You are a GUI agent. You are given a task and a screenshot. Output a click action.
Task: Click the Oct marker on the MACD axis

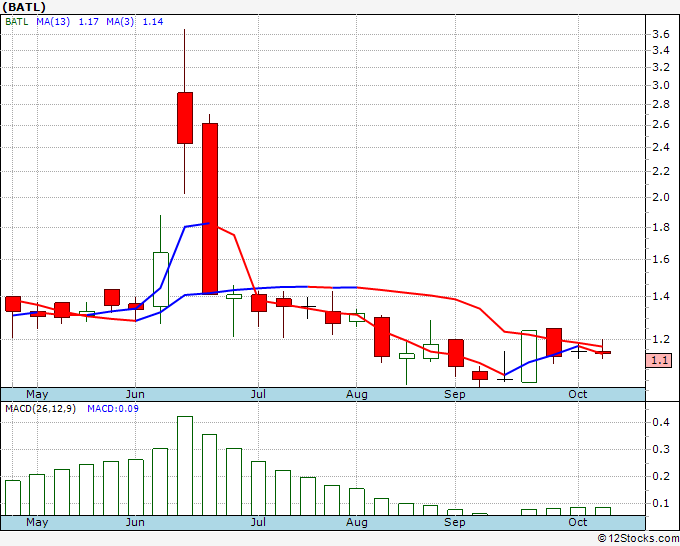tap(578, 522)
